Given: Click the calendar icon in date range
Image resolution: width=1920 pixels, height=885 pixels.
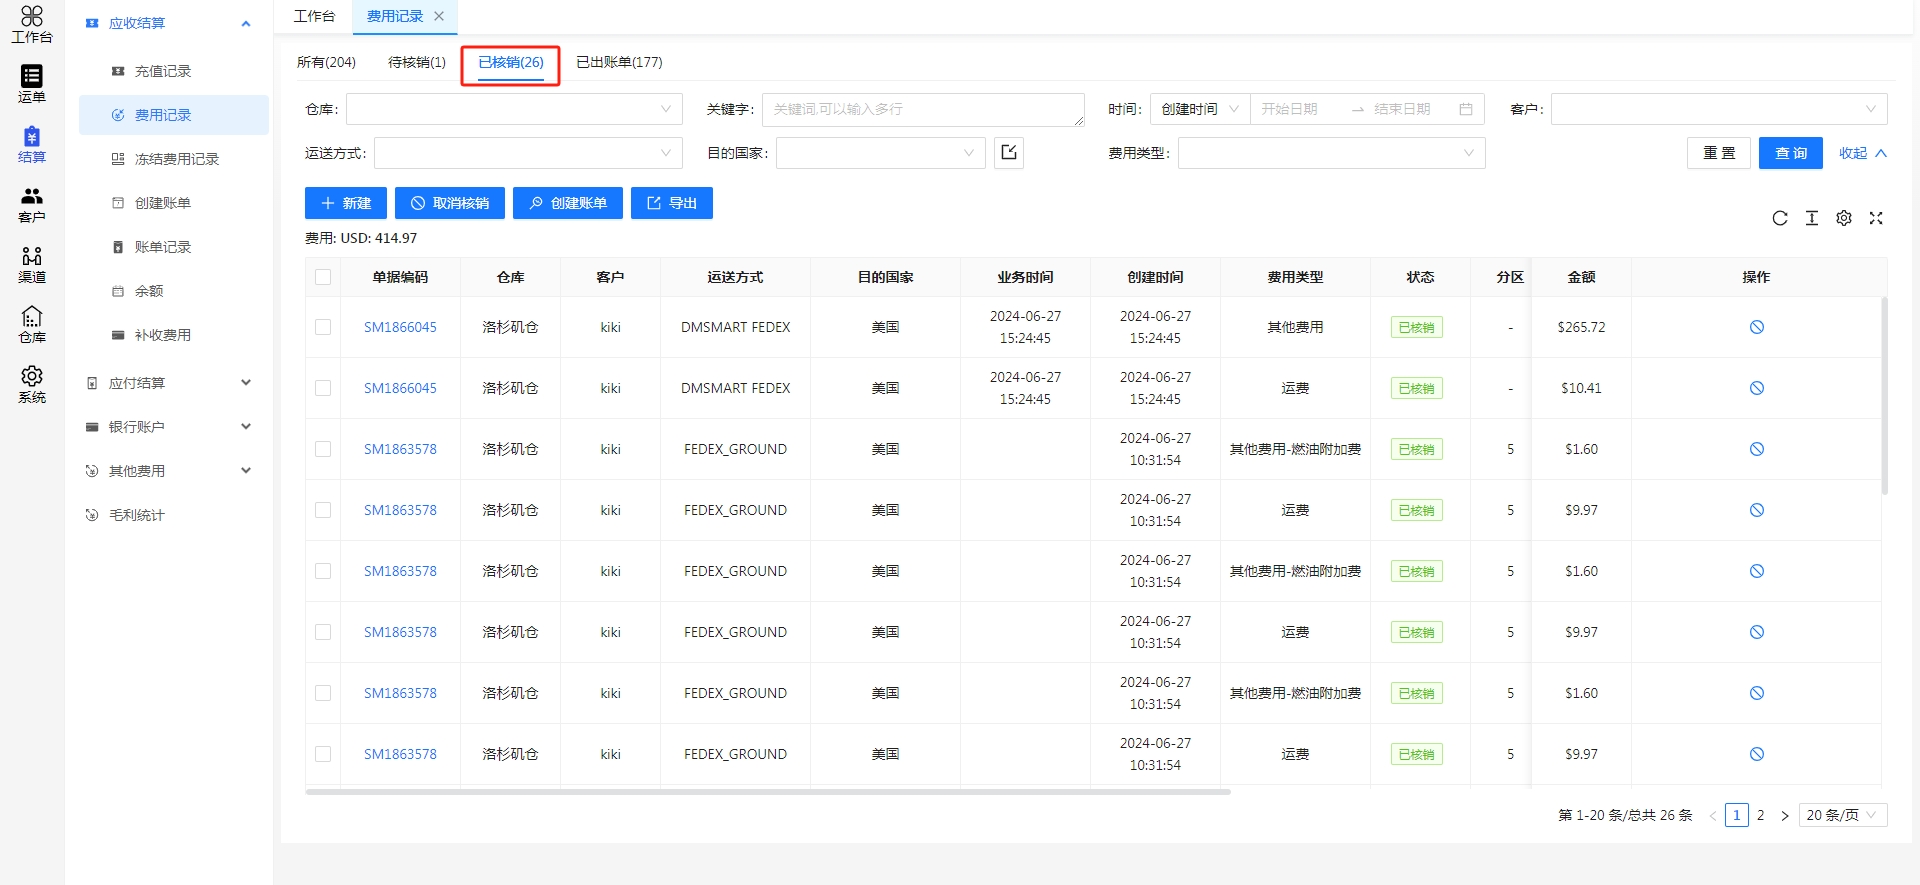Looking at the screenshot, I should (x=1466, y=109).
